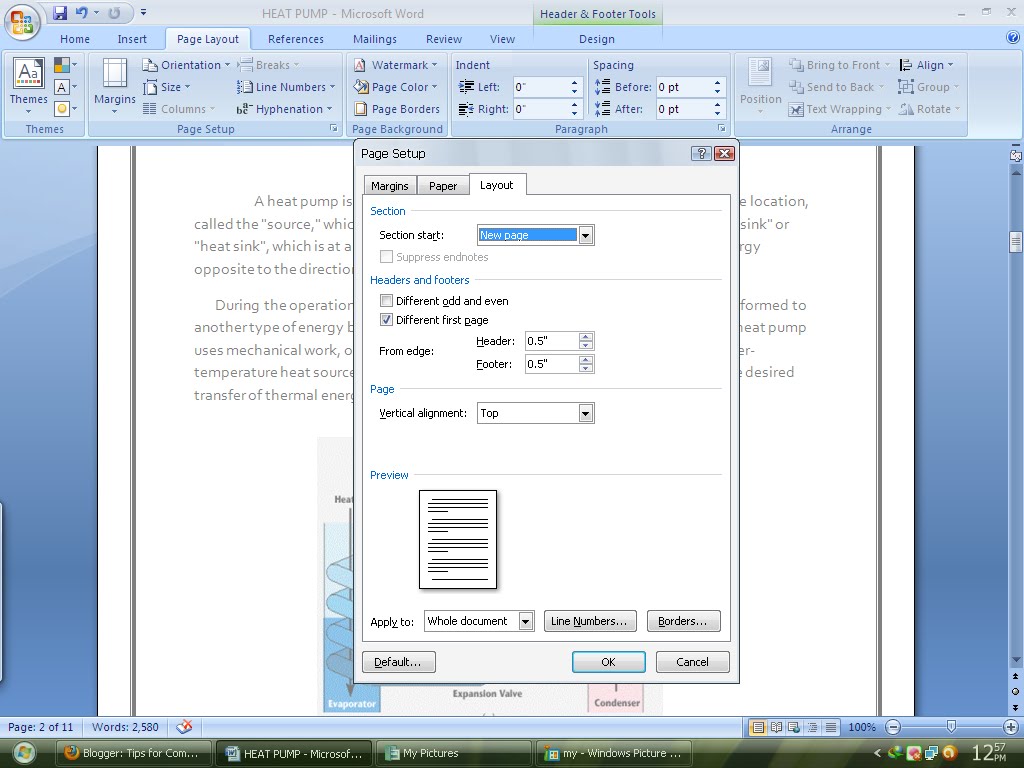Open the Apply to dropdown
1024x768 pixels.
(x=526, y=621)
